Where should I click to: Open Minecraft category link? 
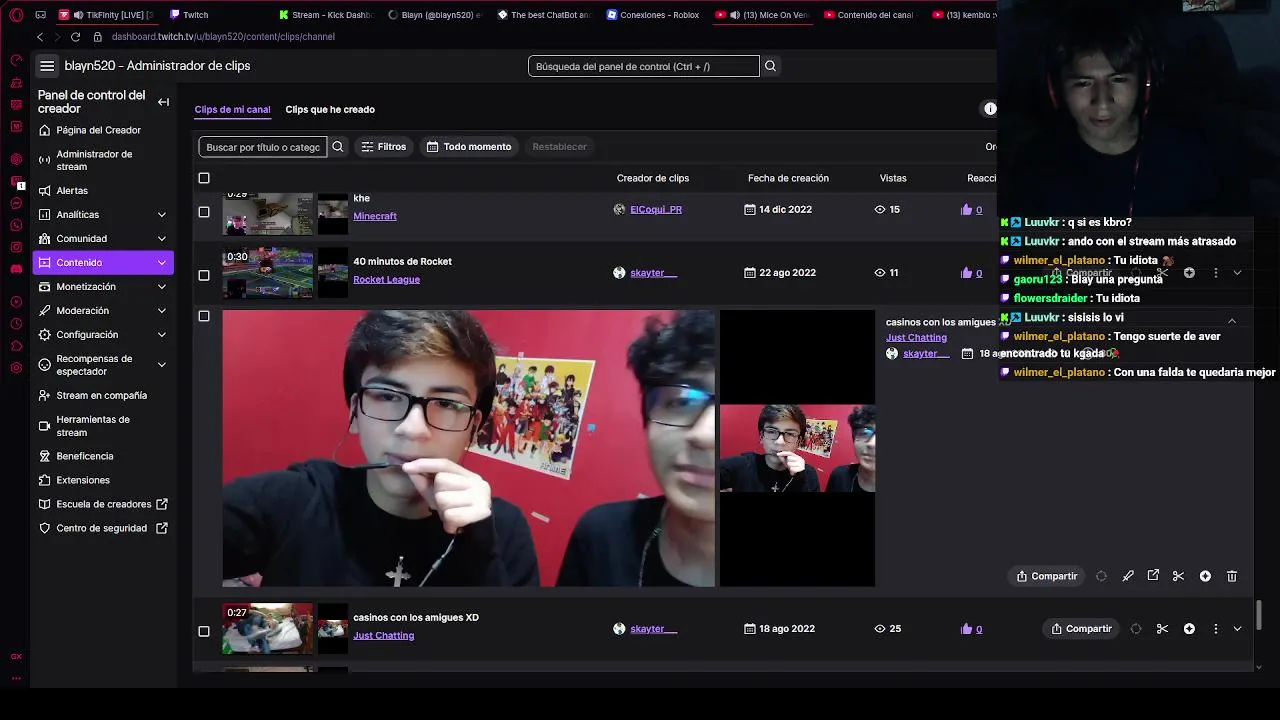point(375,217)
